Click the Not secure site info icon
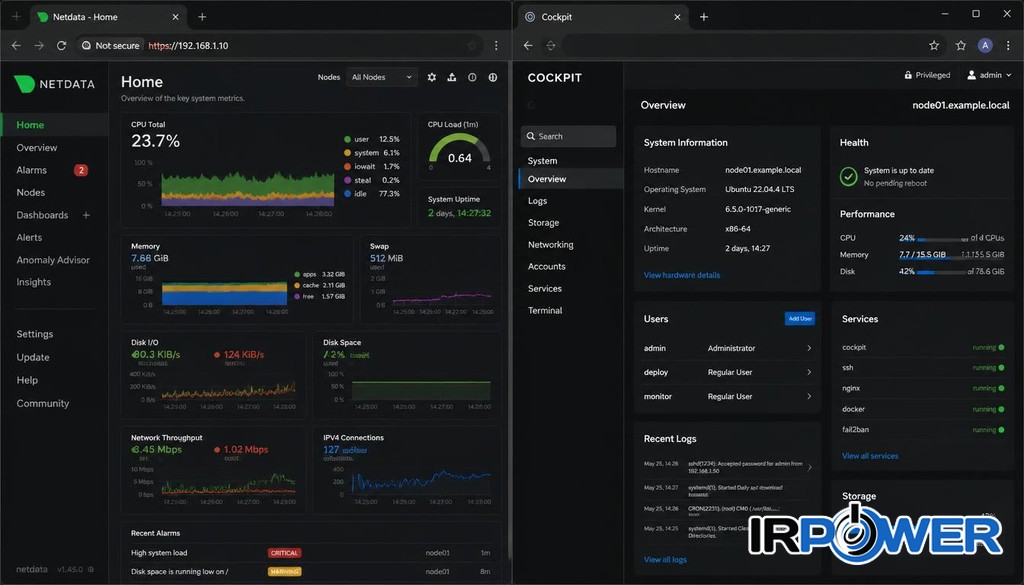1024x585 pixels. tap(86, 46)
